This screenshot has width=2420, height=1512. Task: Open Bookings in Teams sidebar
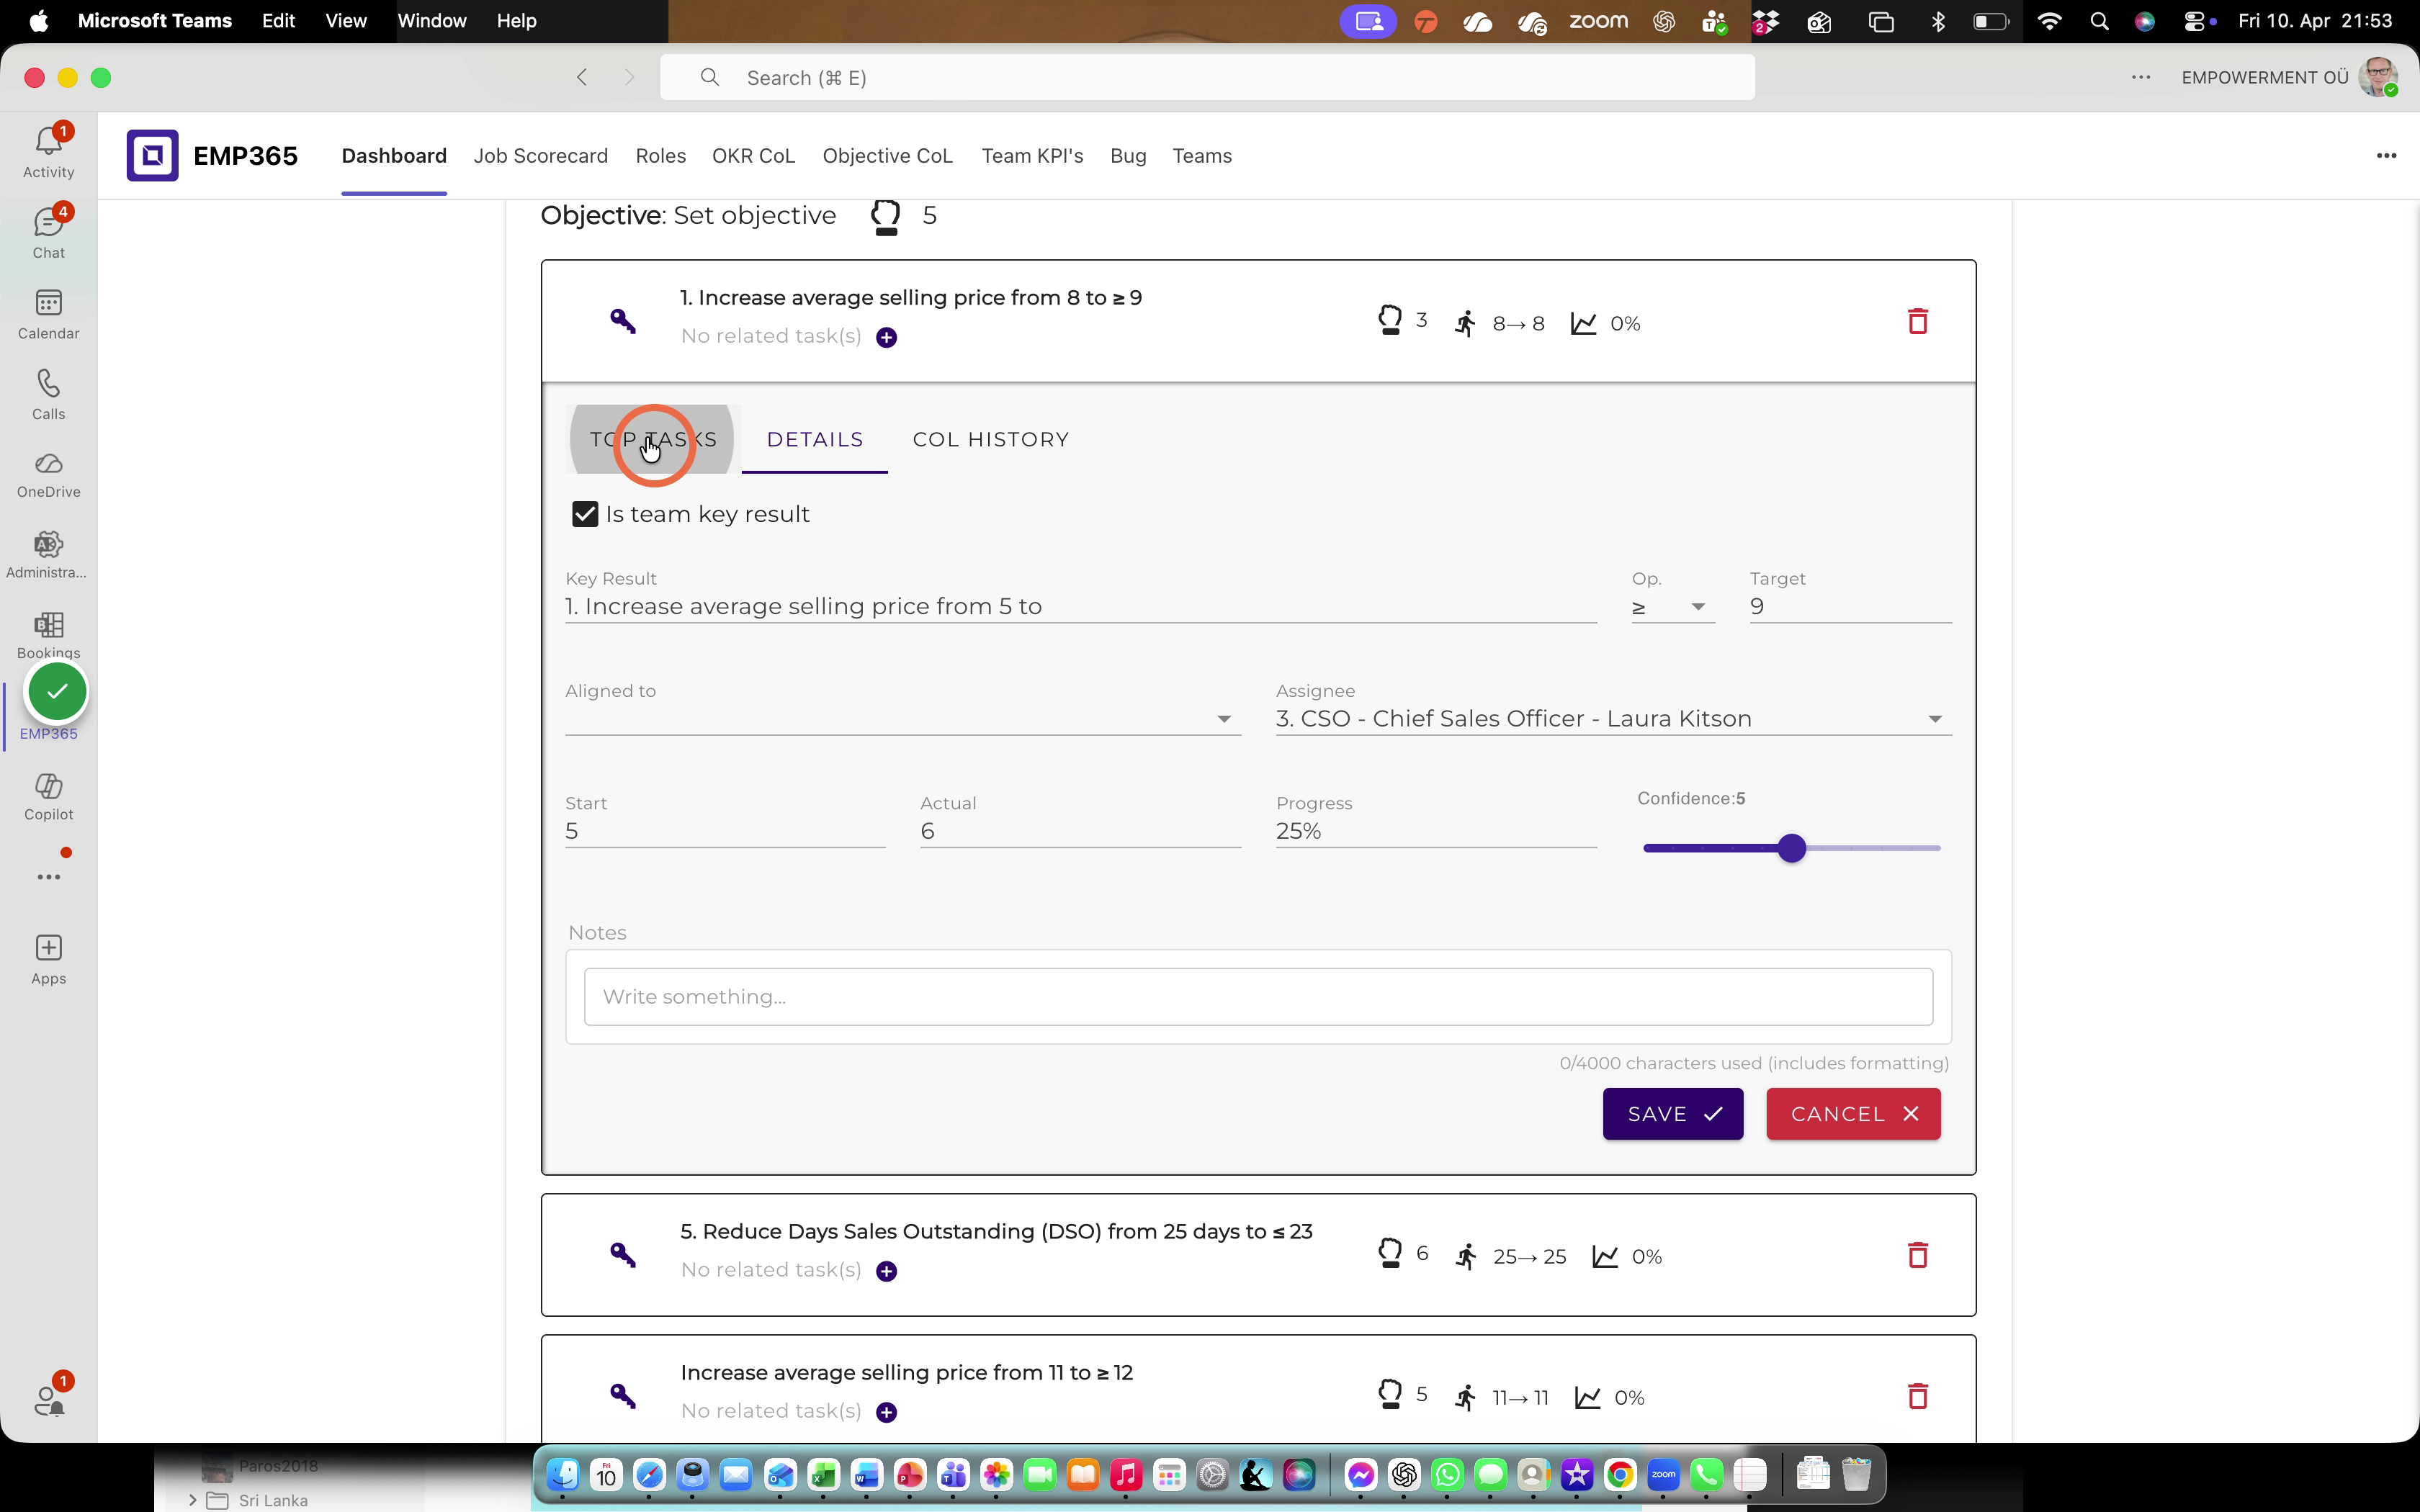click(48, 635)
